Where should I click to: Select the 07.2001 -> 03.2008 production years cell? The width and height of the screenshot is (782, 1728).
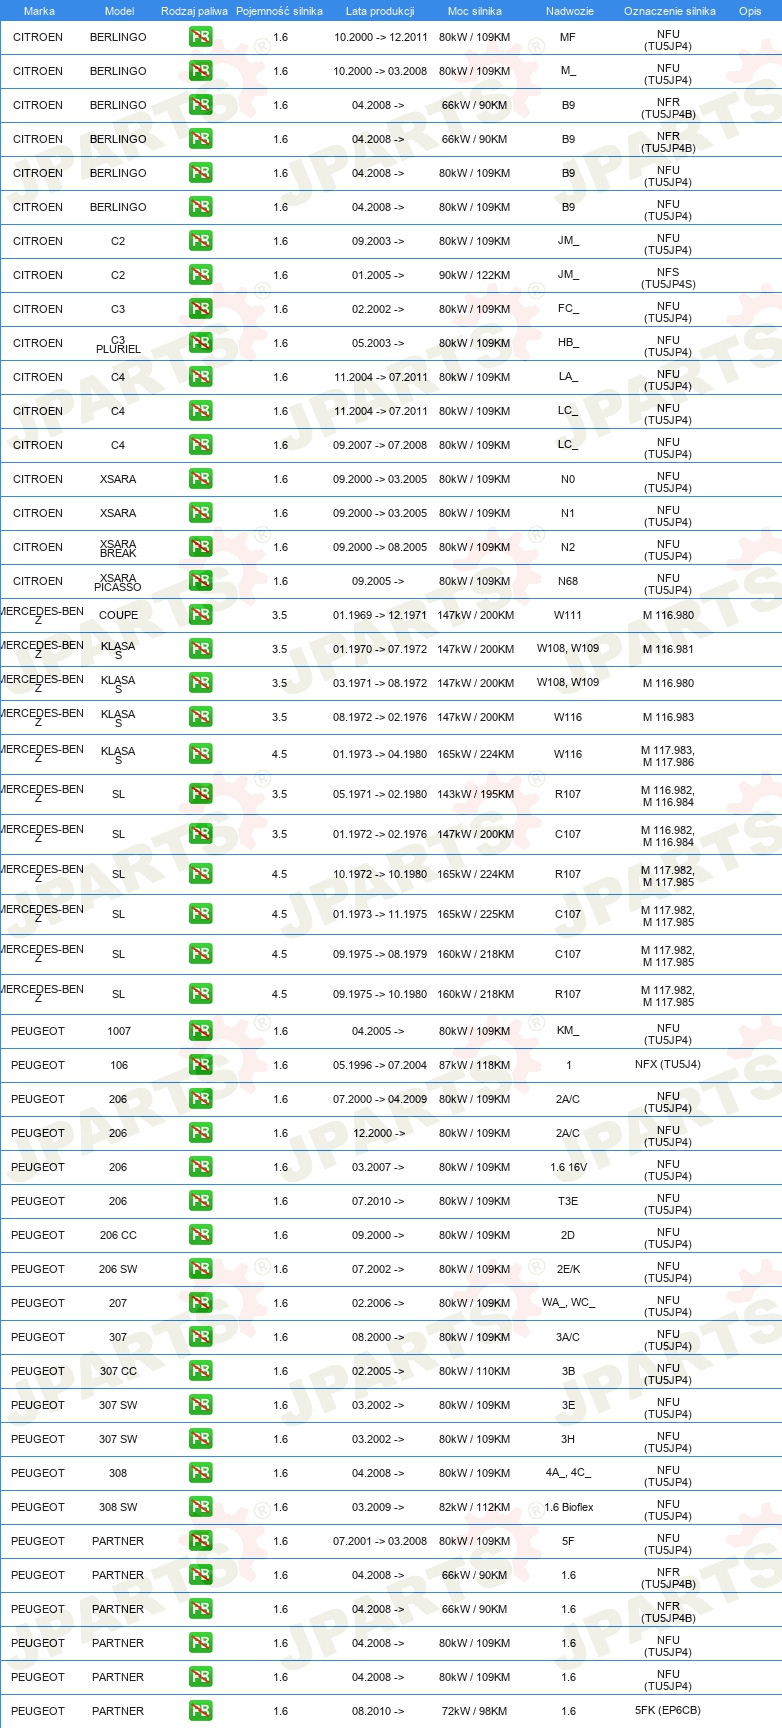(x=380, y=1541)
